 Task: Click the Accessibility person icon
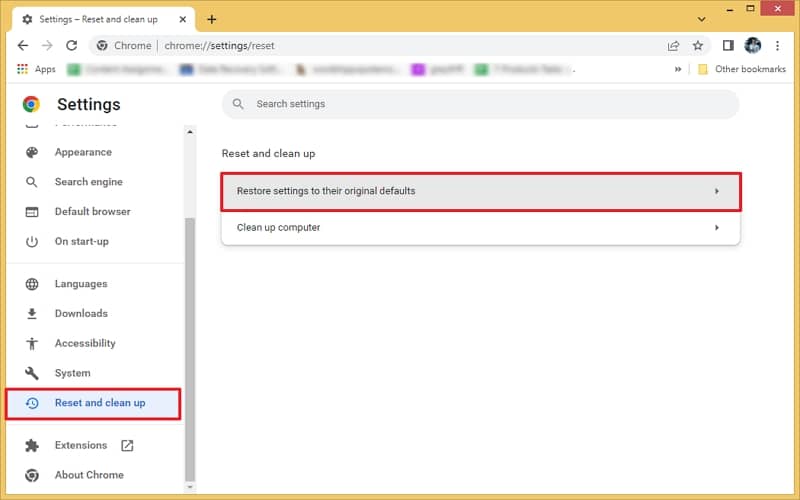click(32, 343)
